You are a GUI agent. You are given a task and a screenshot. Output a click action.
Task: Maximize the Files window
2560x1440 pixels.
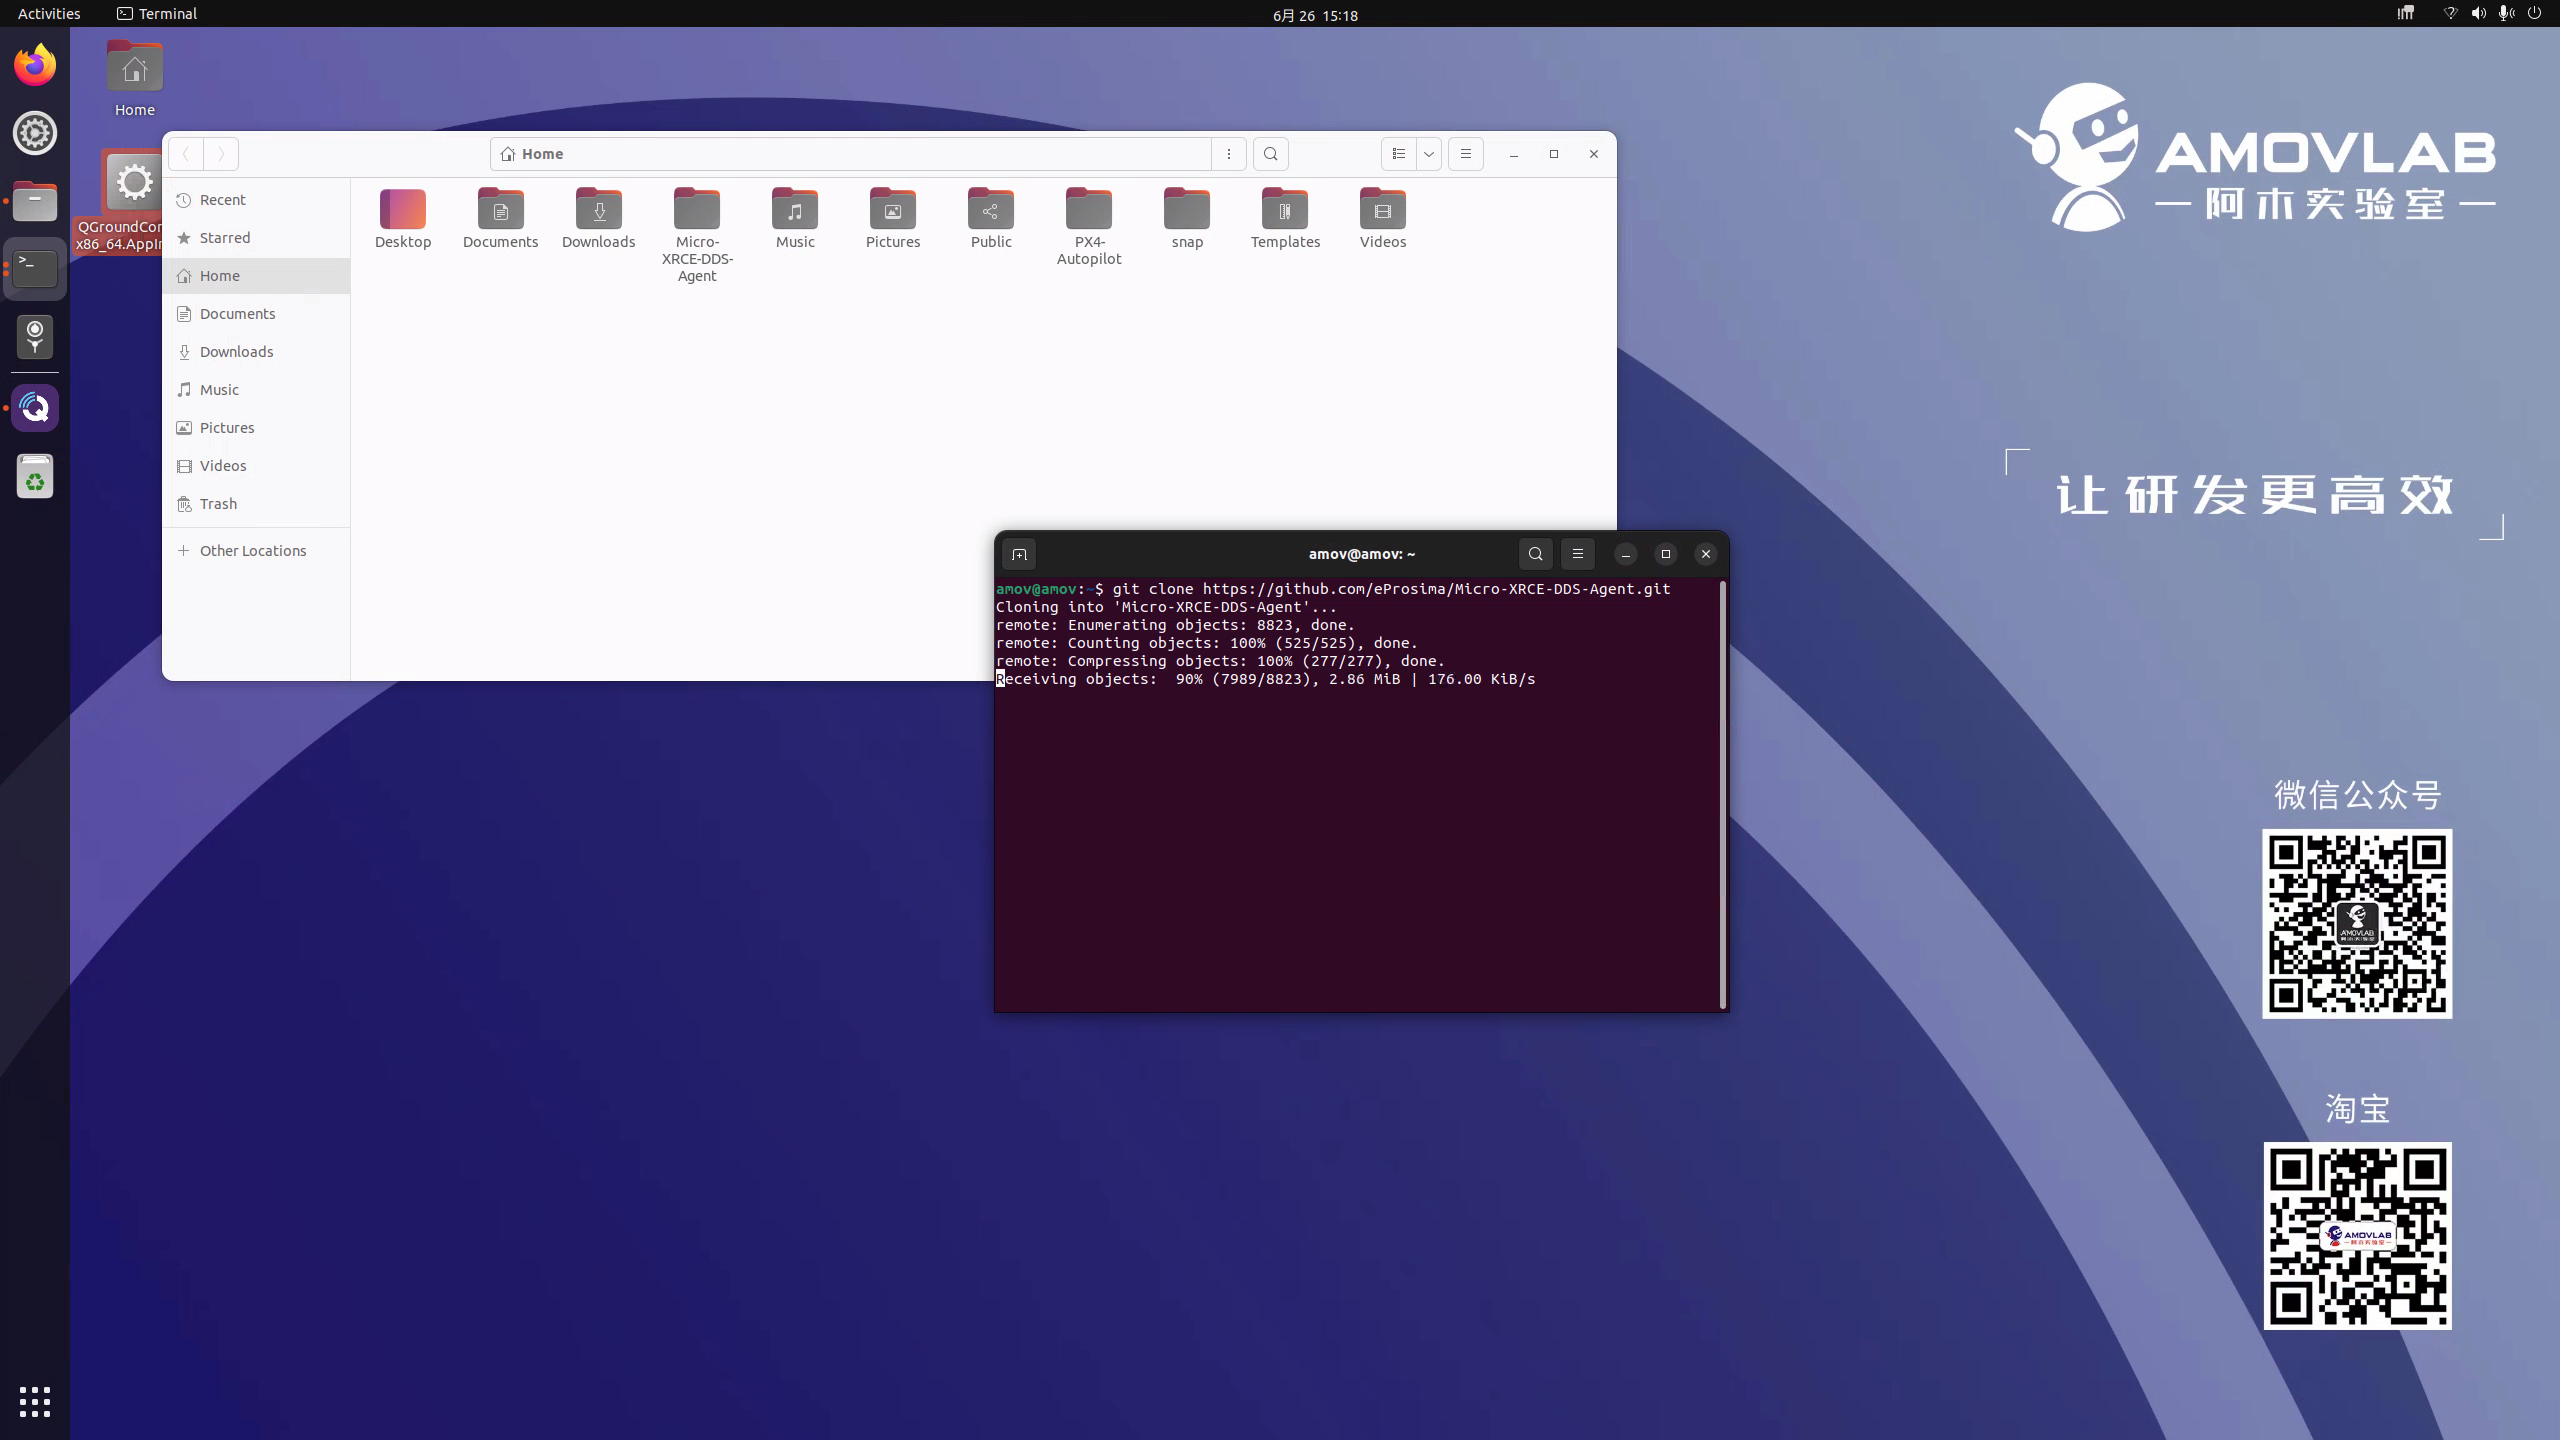pyautogui.click(x=1554, y=154)
